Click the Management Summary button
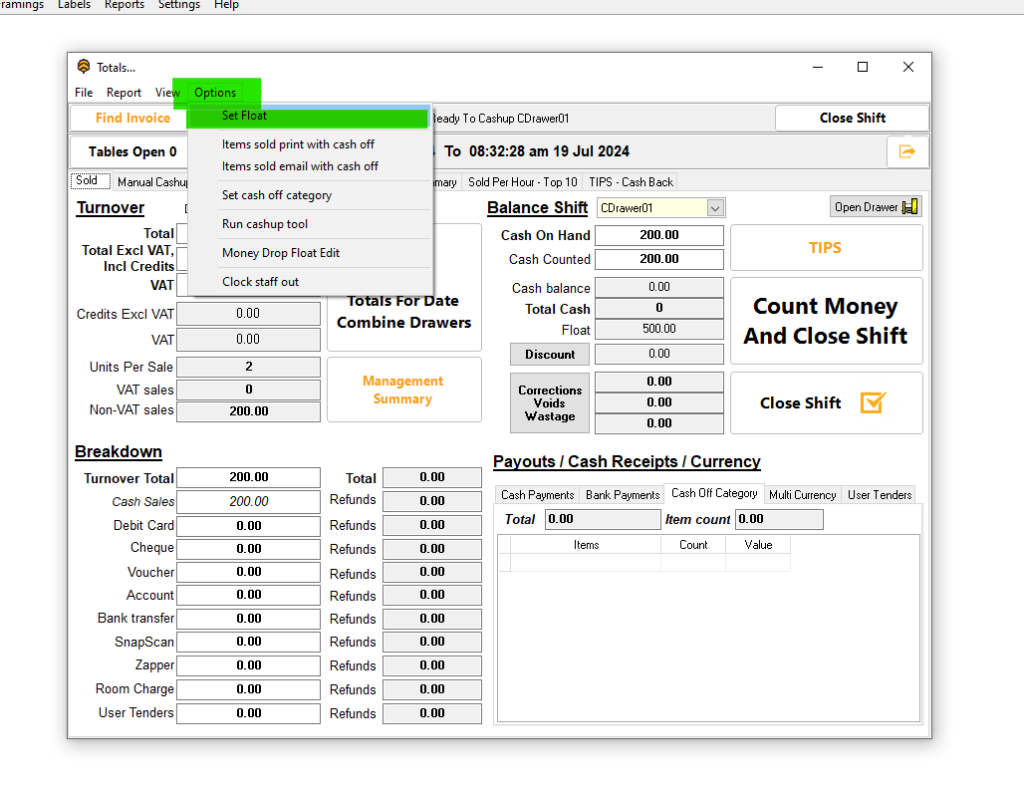Viewport: 1024px width, 787px height. [x=404, y=389]
